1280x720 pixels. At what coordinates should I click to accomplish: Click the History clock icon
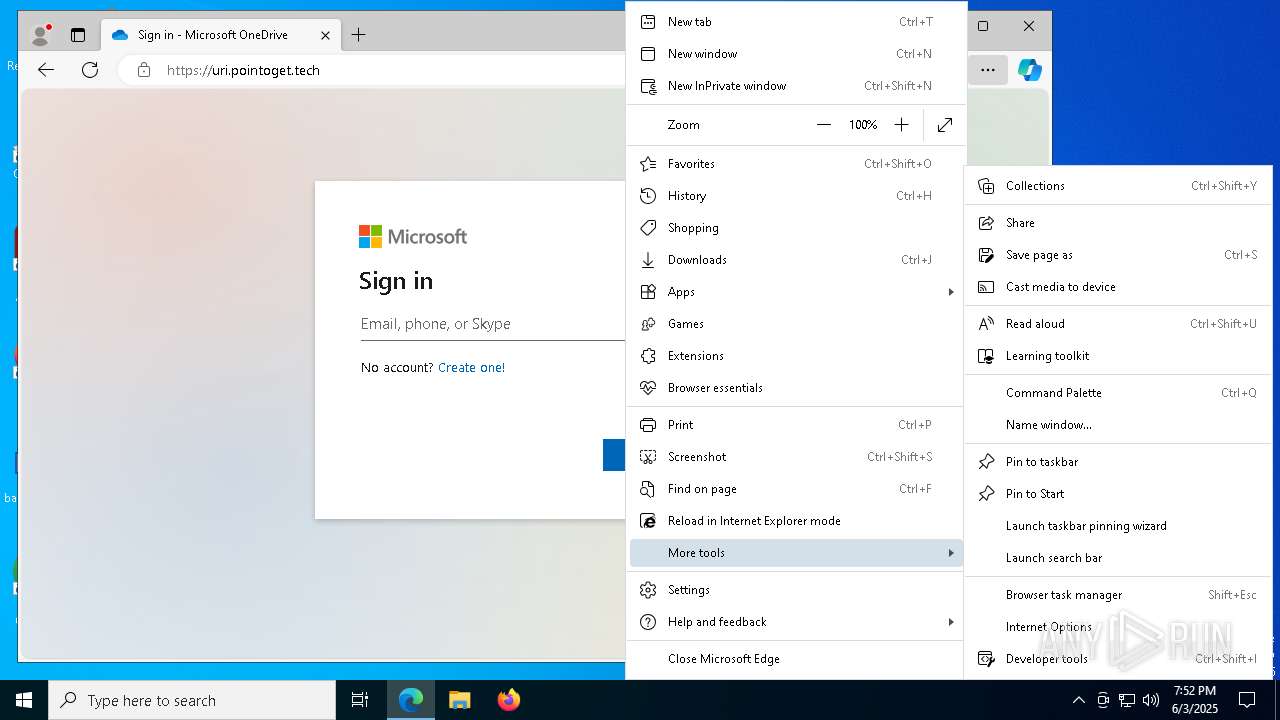tap(648, 195)
